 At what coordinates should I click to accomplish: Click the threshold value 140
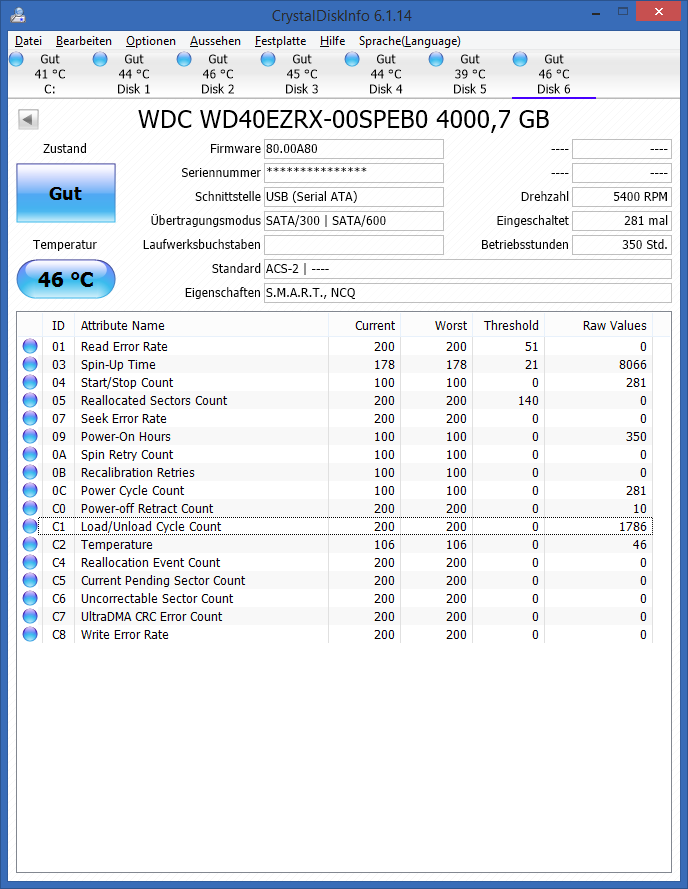coord(527,400)
